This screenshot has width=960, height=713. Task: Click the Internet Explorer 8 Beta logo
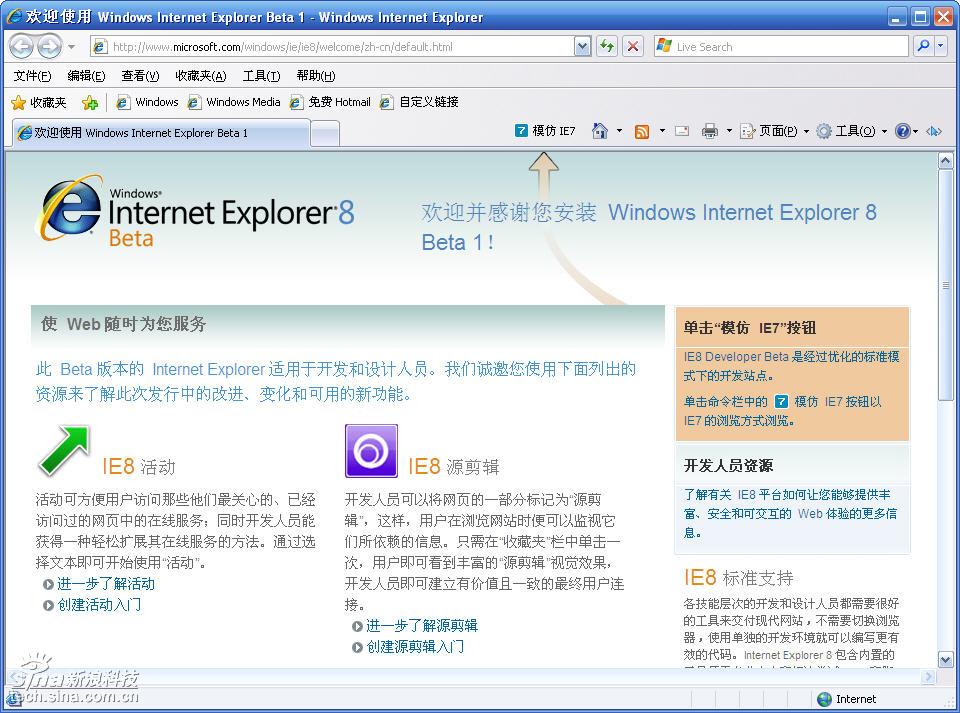tap(196, 209)
